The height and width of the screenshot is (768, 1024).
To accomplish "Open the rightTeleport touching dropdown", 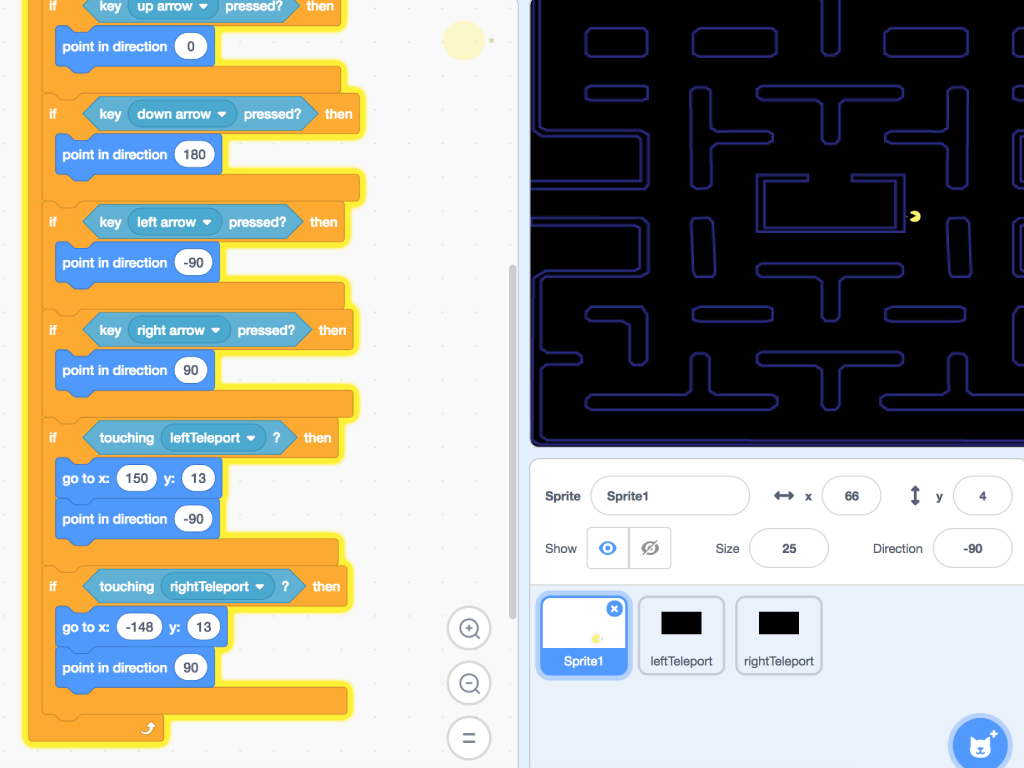I will 217,586.
